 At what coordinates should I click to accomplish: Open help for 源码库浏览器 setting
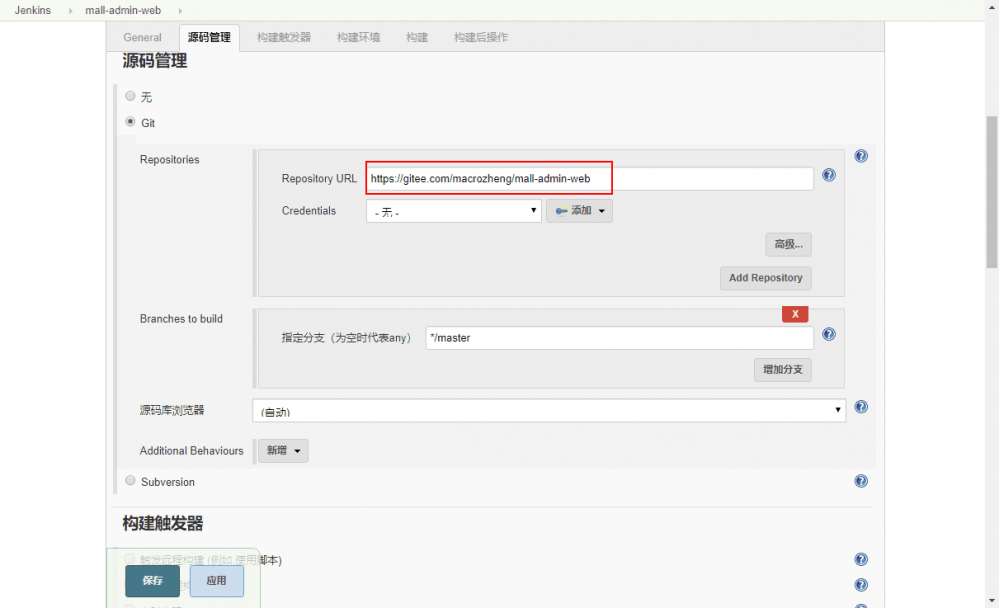(860, 407)
